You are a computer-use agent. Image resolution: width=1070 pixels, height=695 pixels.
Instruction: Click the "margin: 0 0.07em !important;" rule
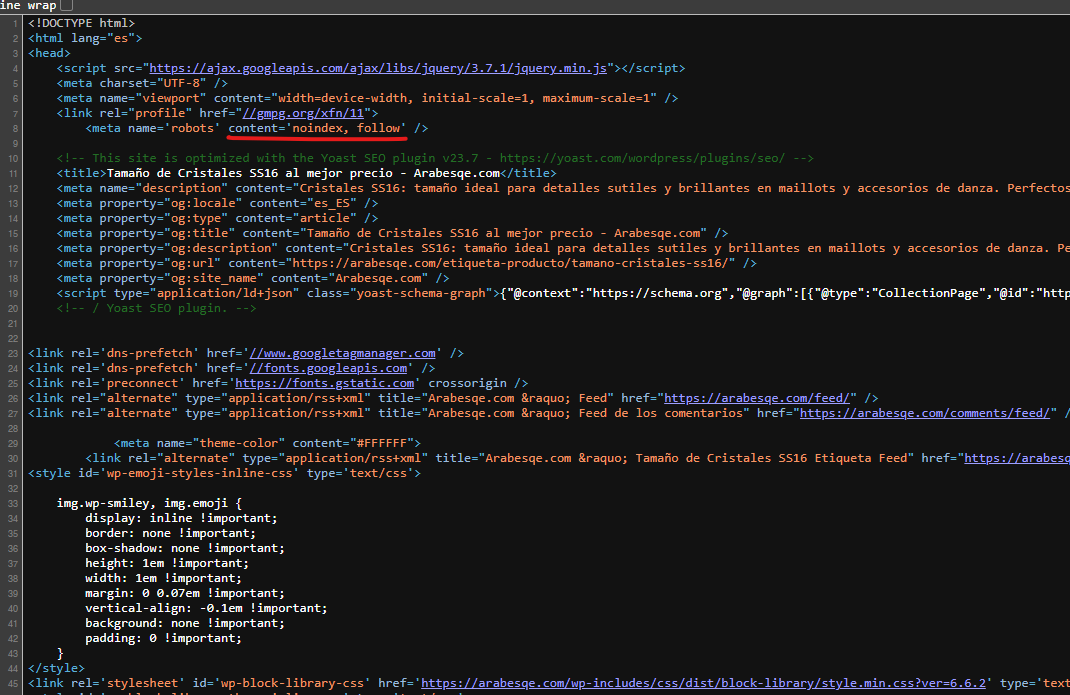185,594
